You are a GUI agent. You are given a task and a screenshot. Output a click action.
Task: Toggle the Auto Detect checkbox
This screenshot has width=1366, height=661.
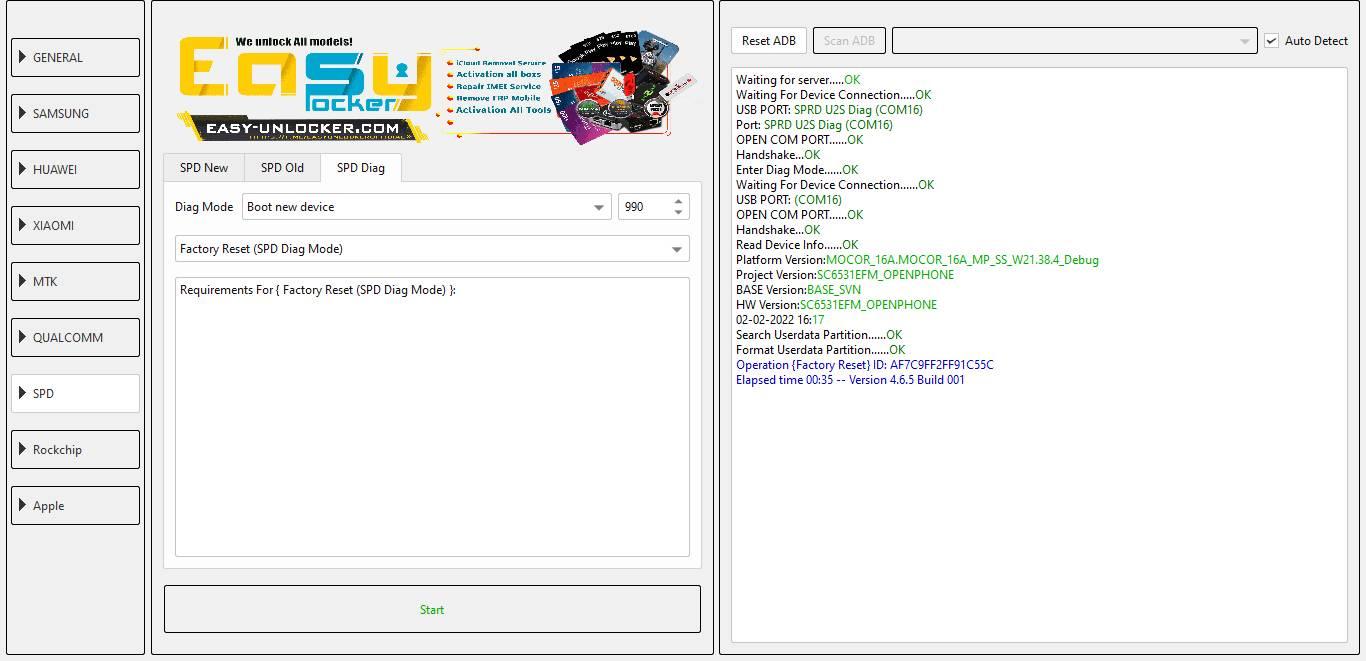click(x=1272, y=40)
